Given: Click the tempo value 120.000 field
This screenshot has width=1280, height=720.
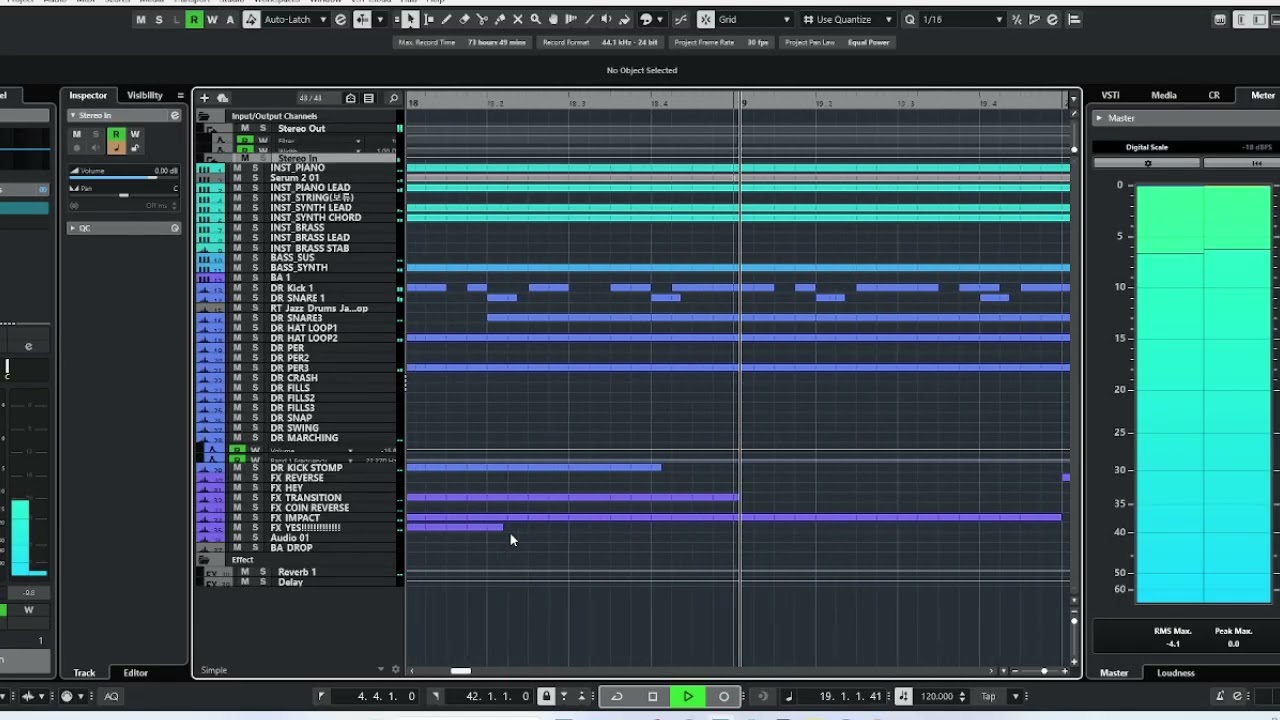Looking at the screenshot, I should tap(936, 696).
